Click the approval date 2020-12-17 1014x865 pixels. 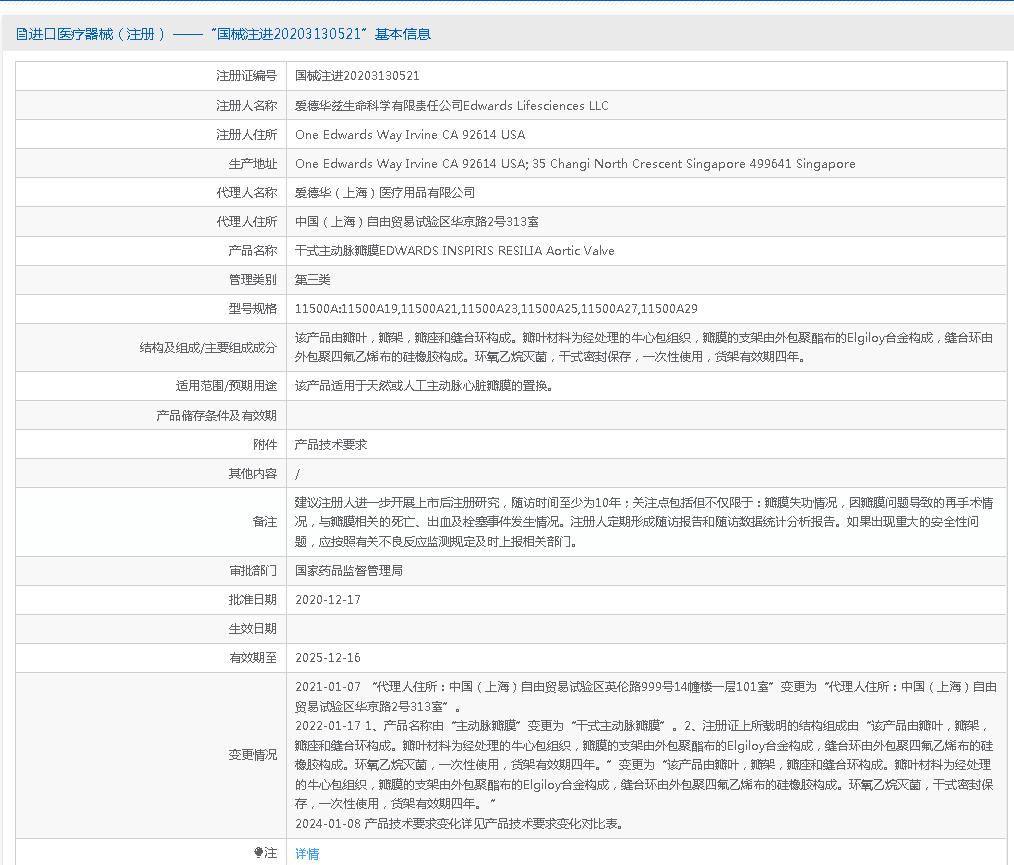tap(328, 600)
